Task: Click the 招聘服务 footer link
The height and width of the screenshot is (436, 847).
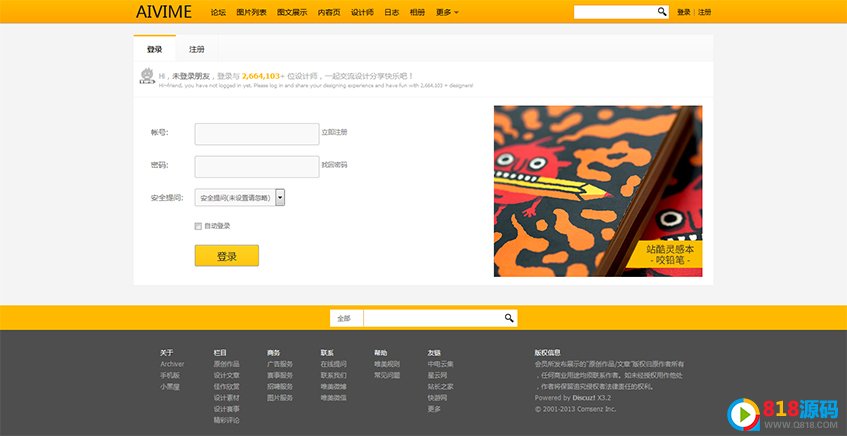Action: pyautogui.click(x=280, y=386)
